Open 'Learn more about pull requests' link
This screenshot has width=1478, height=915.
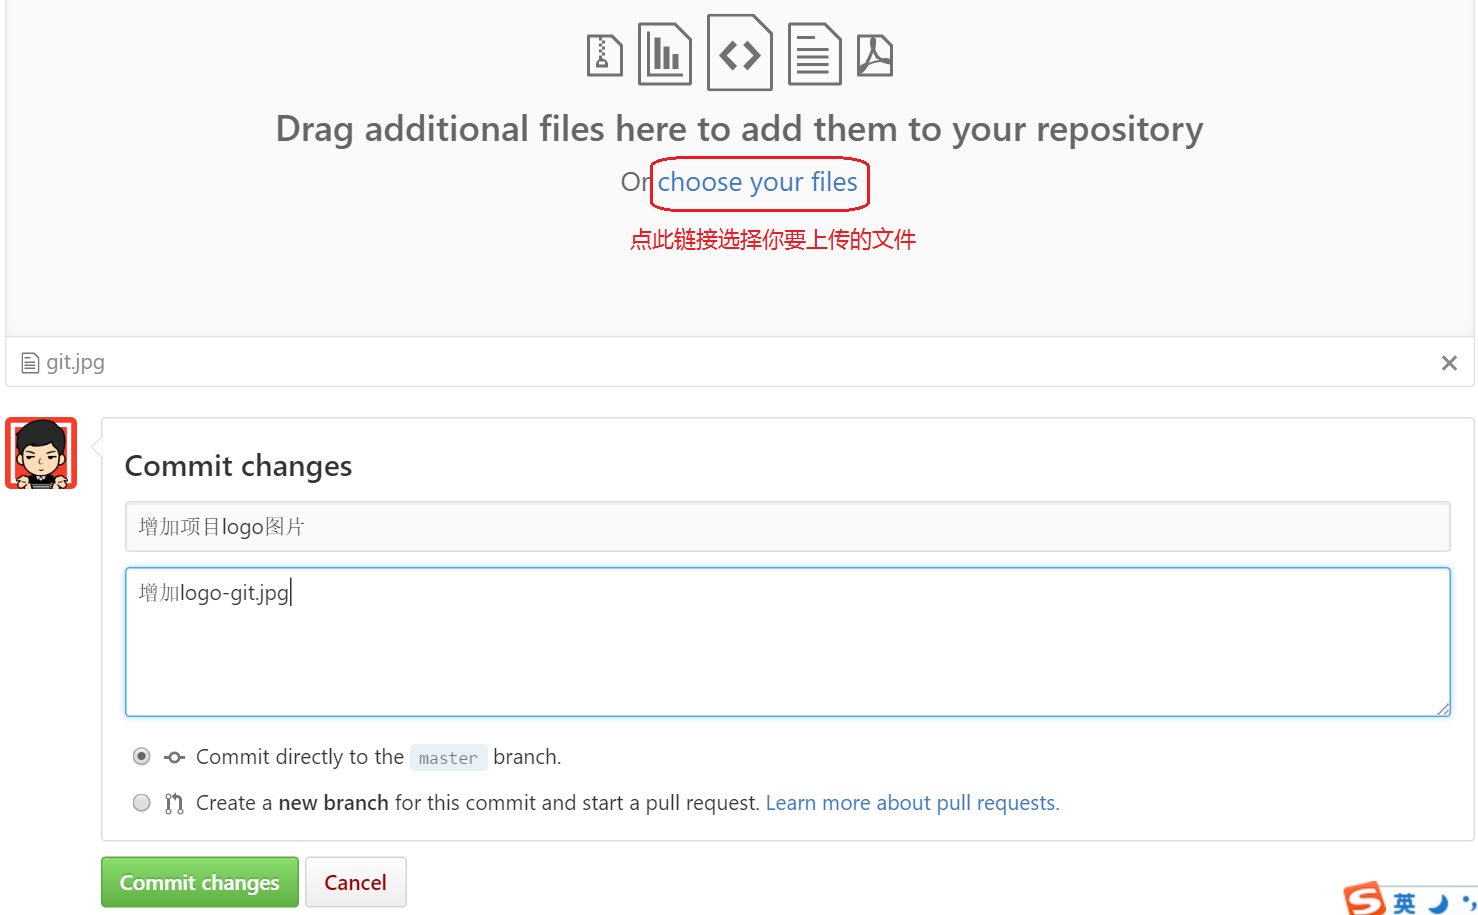(912, 803)
